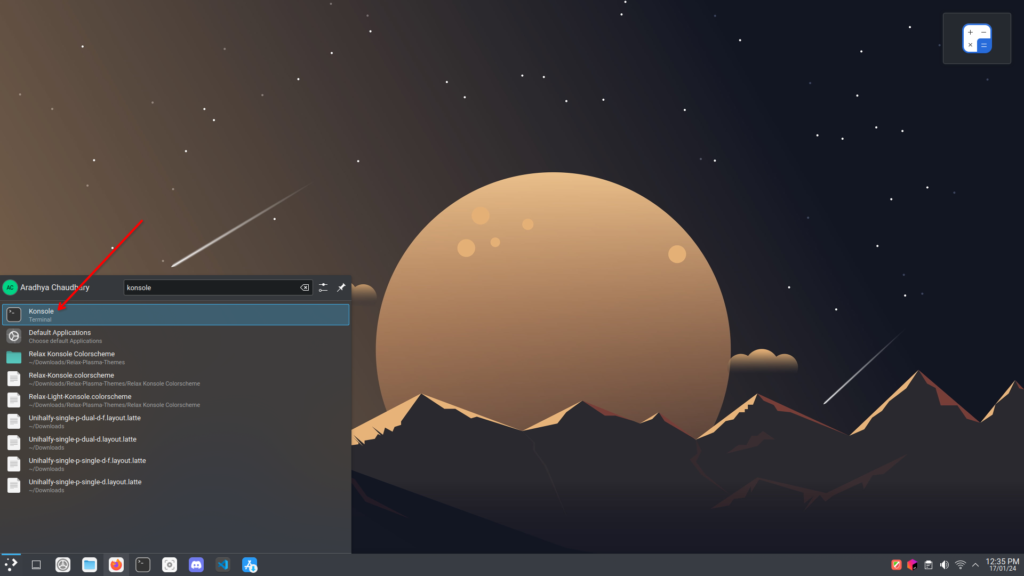Open the clock showing 12:35 PM
The width and height of the screenshot is (1024, 576).
click(1002, 565)
